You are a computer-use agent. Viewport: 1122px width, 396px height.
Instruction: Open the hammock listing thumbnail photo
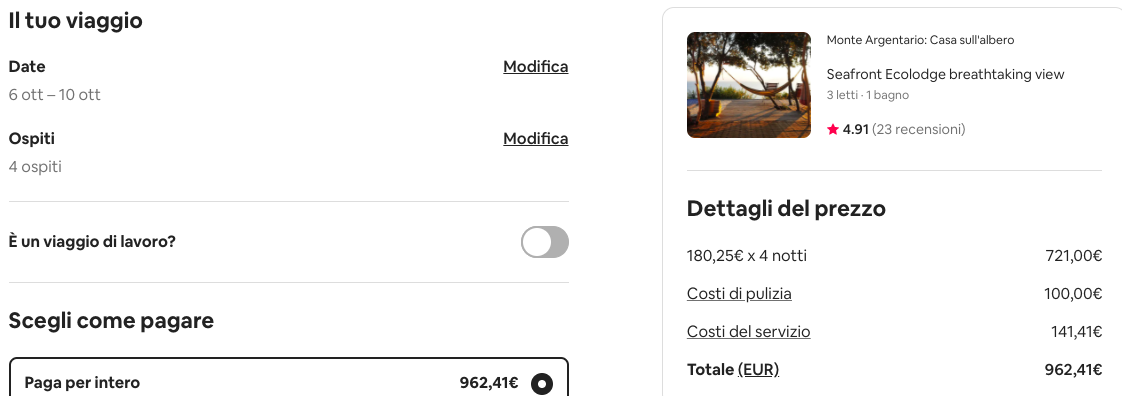click(748, 84)
